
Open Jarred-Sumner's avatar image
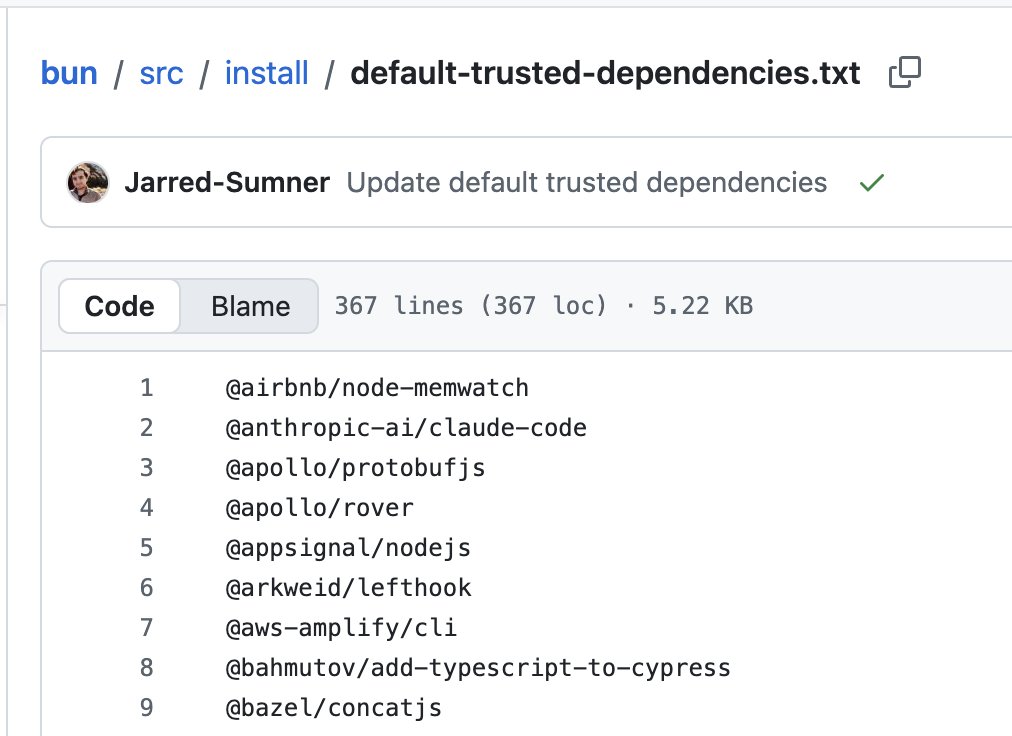(88, 183)
